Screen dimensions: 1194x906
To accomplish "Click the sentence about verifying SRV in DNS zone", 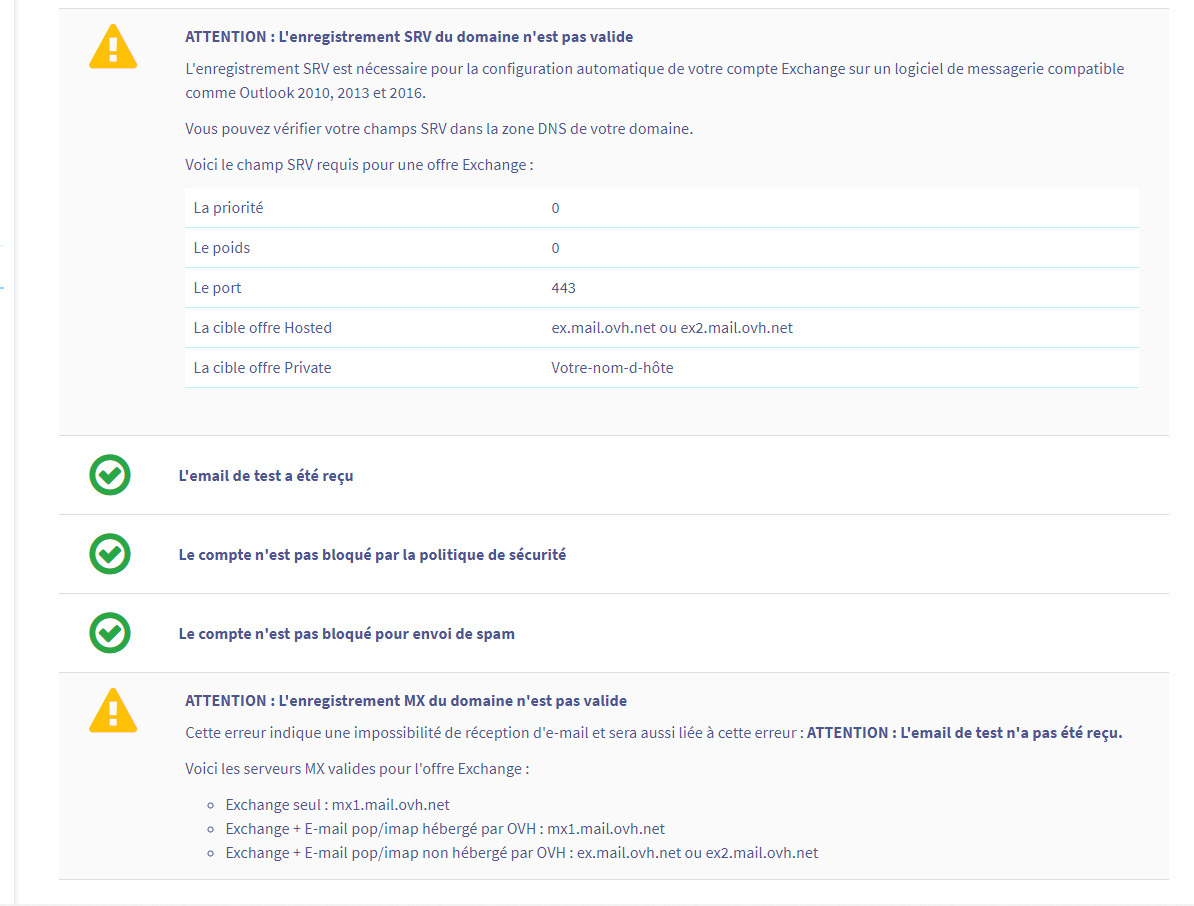I will [x=438, y=129].
